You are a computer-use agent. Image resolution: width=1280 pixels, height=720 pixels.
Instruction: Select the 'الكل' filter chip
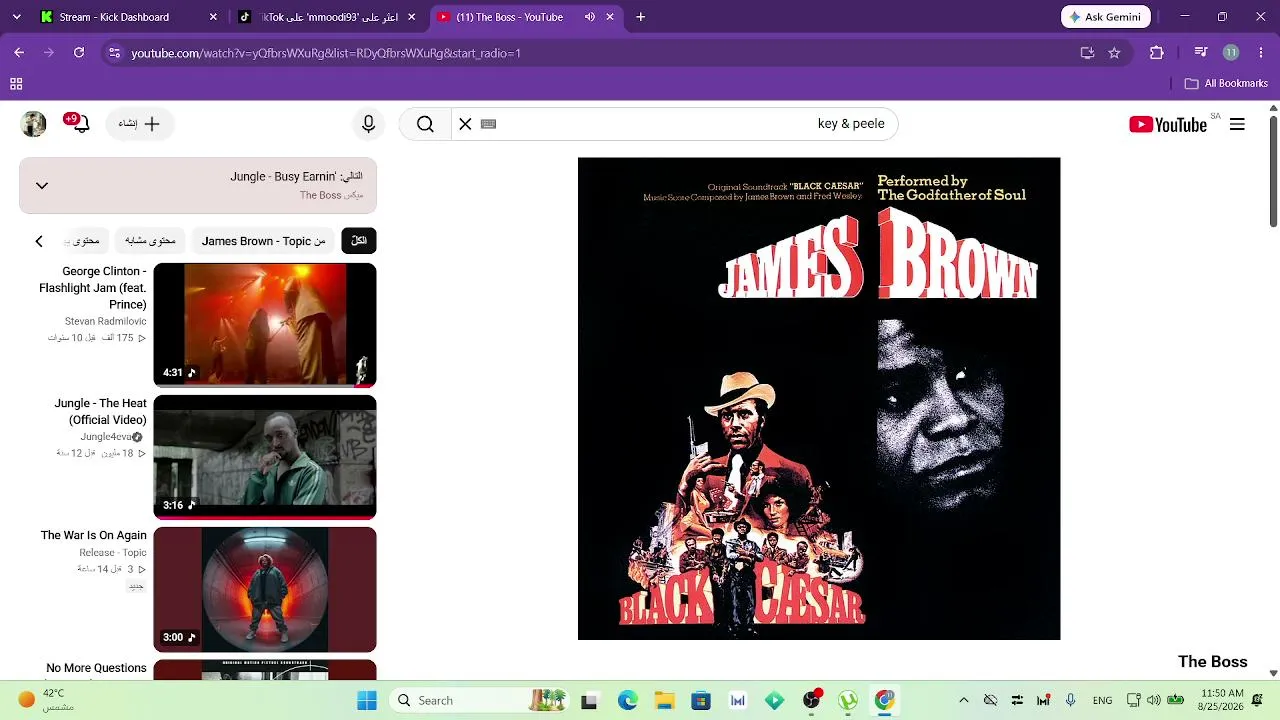359,241
